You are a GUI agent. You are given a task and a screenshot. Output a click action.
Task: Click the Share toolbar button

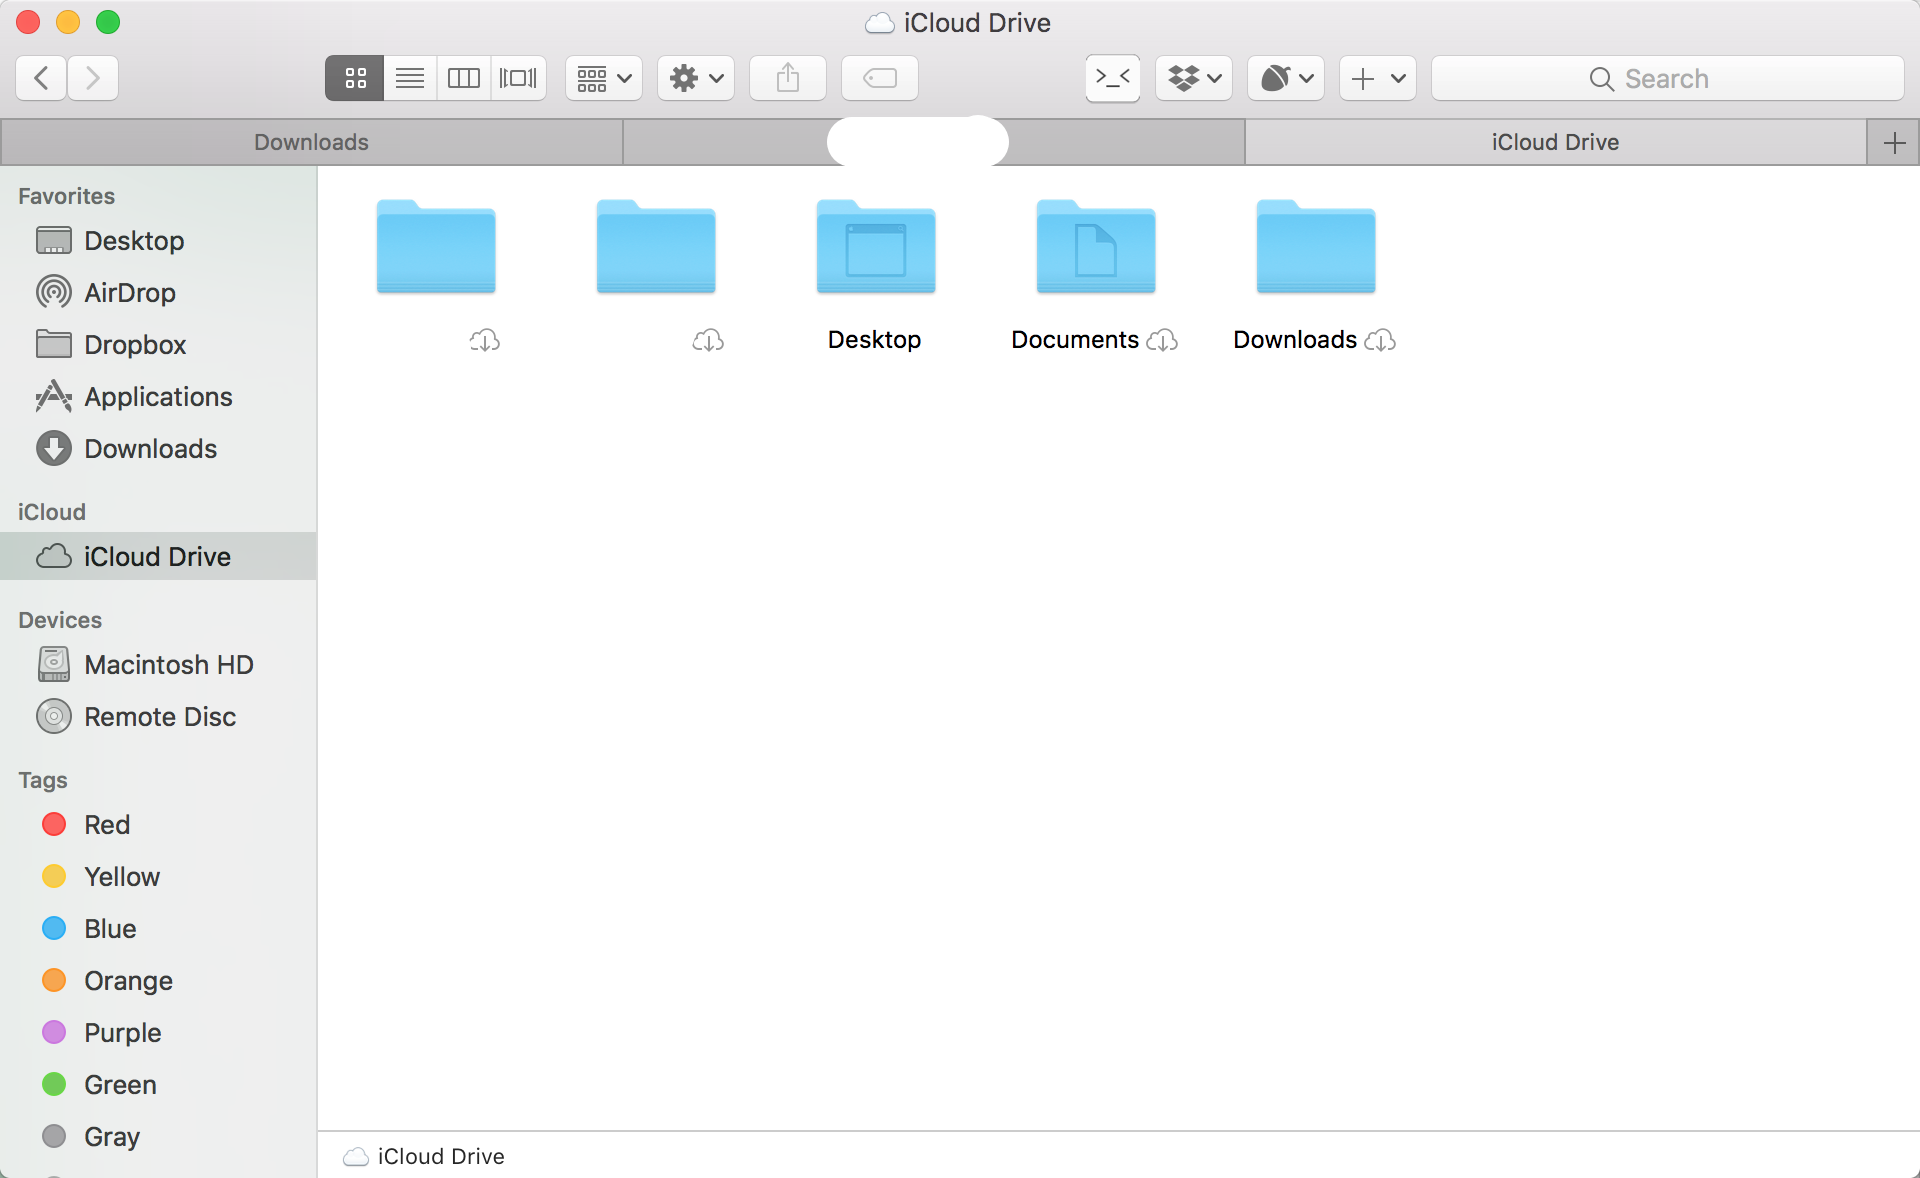coord(788,78)
